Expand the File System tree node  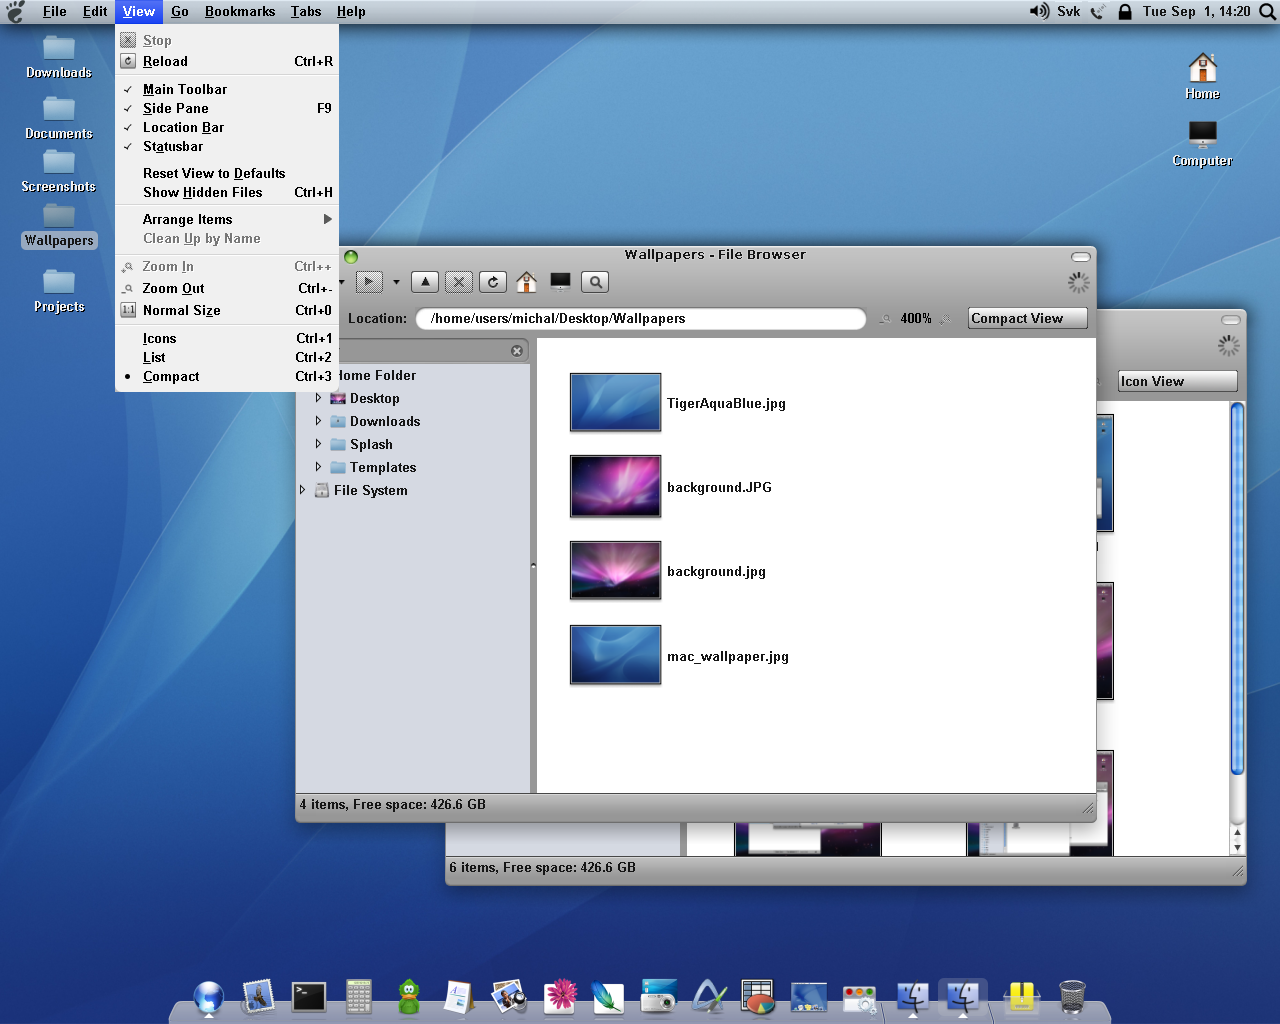[x=302, y=490]
